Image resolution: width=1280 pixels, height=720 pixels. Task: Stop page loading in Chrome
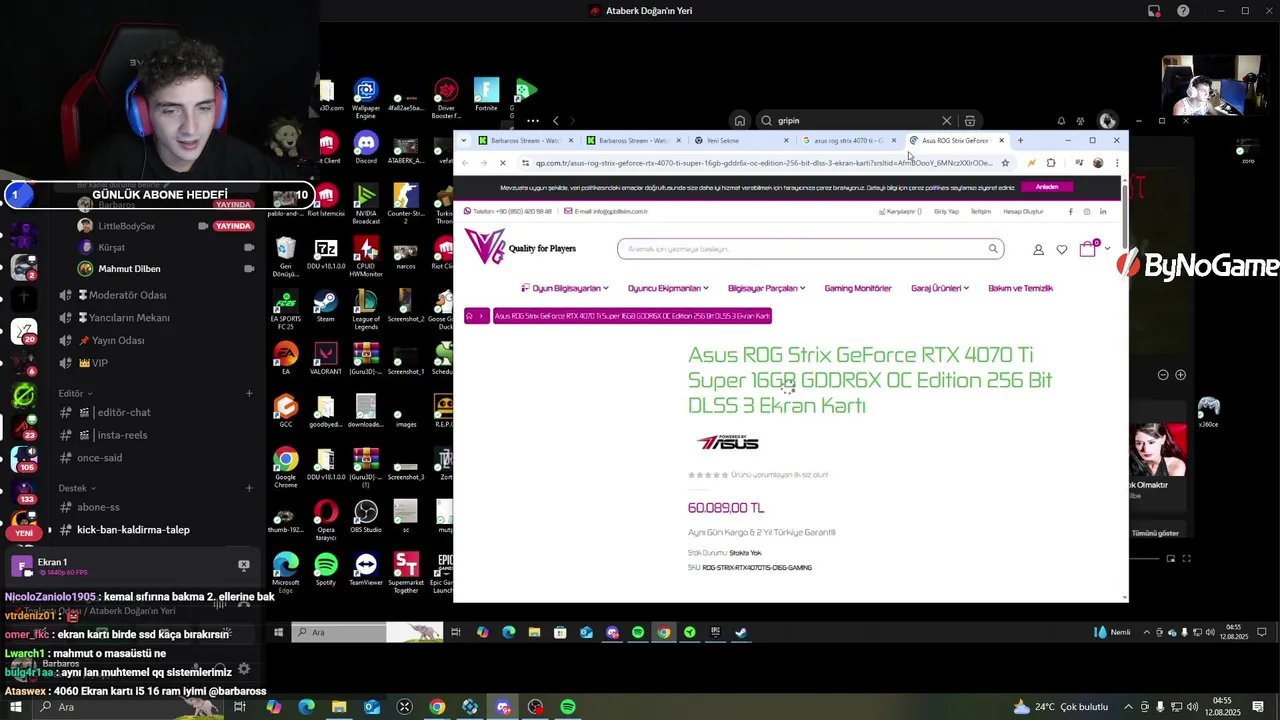click(x=502, y=163)
